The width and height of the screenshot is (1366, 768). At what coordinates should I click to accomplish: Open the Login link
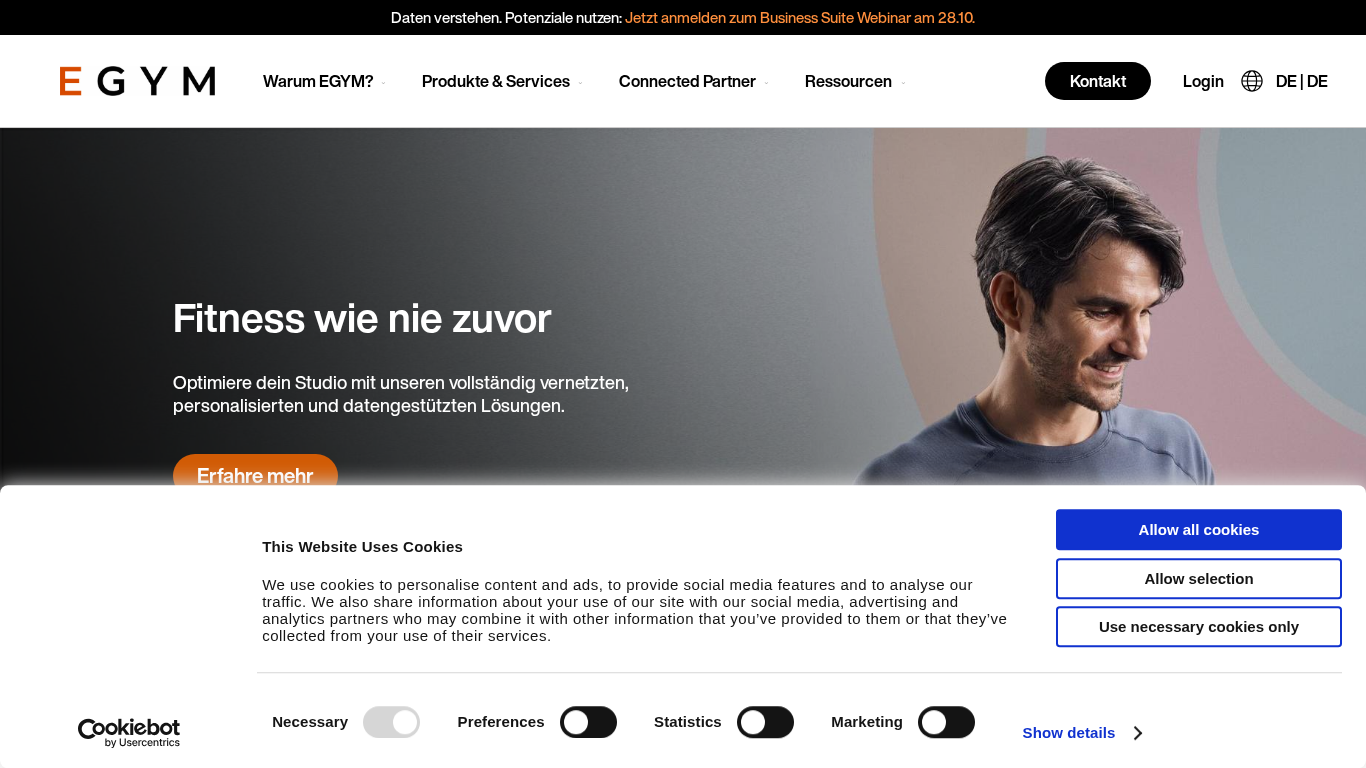pyautogui.click(x=1203, y=81)
